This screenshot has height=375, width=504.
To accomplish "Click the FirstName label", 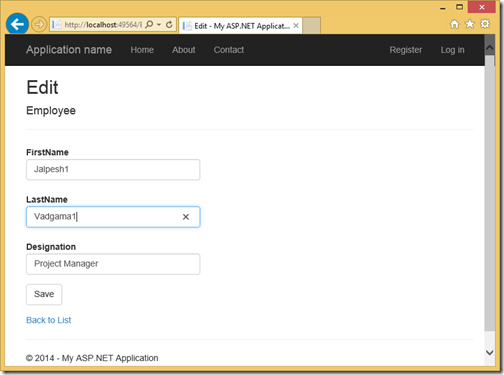I will (47, 152).
